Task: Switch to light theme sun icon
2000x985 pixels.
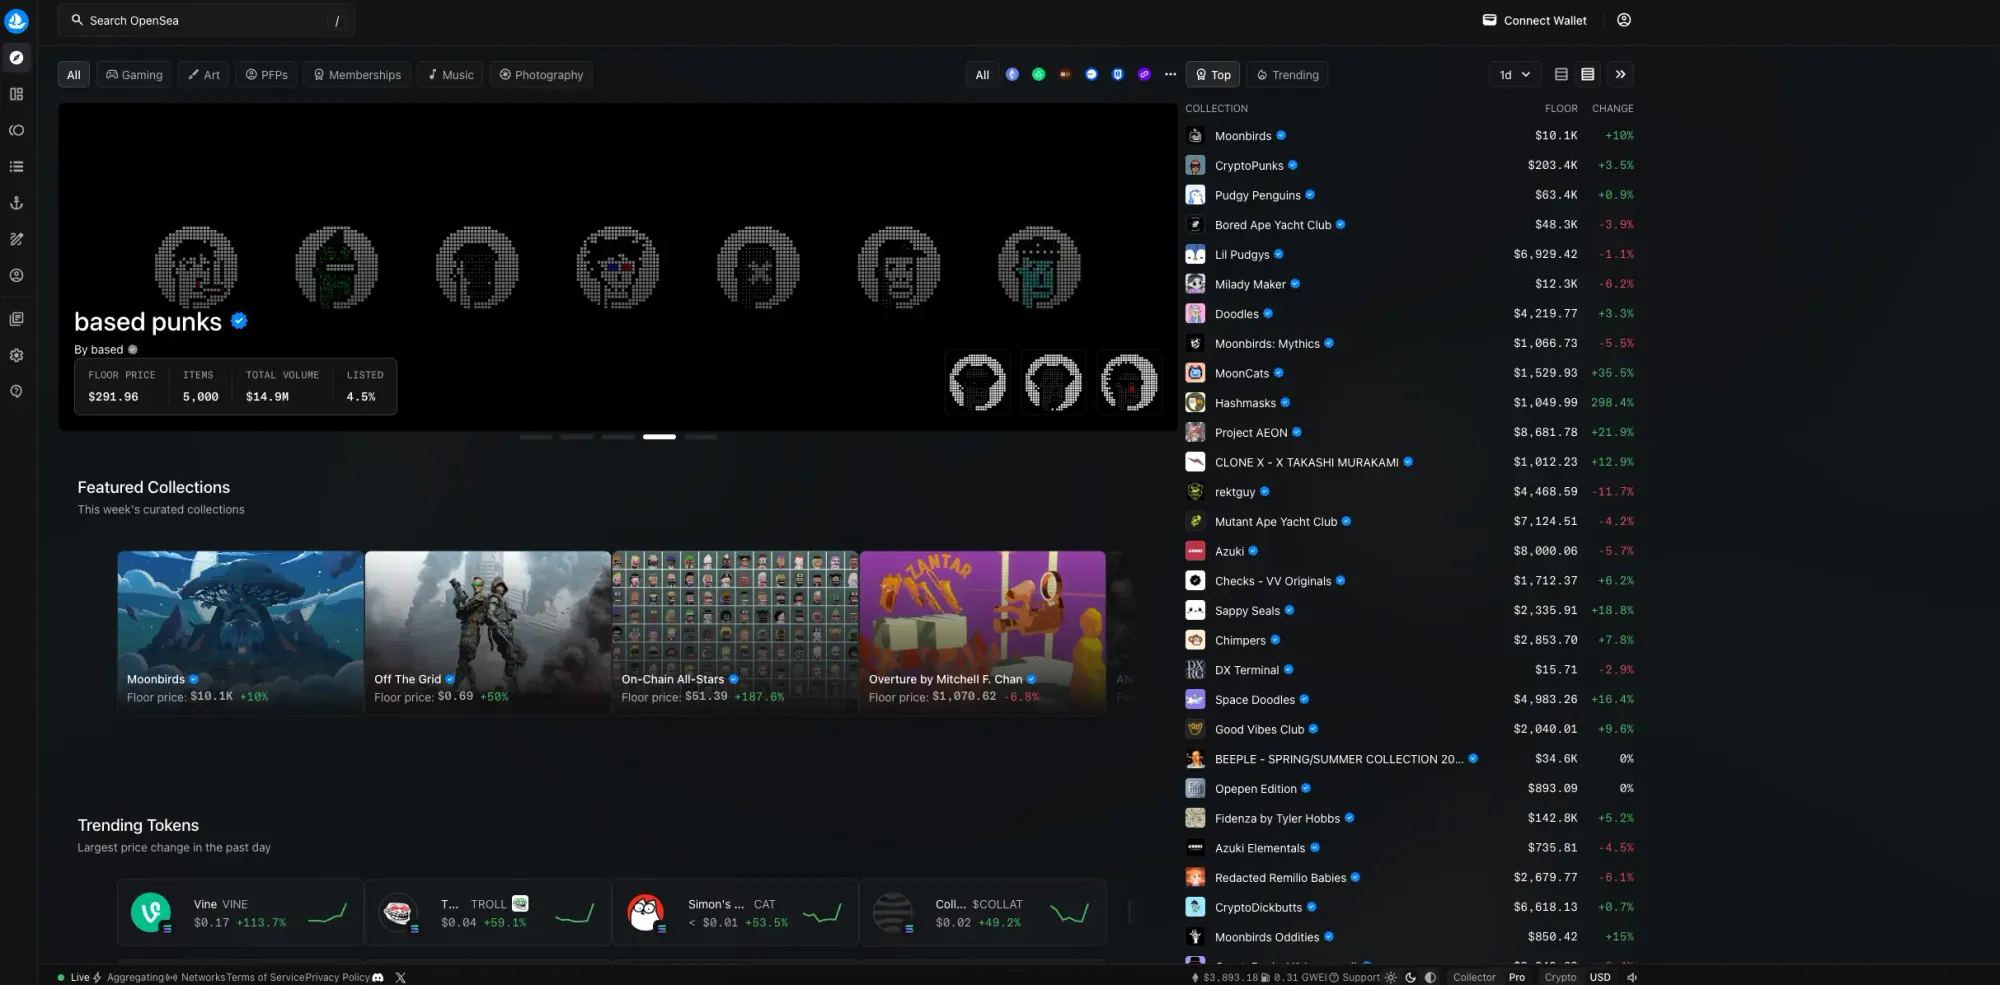Action: tap(1390, 977)
